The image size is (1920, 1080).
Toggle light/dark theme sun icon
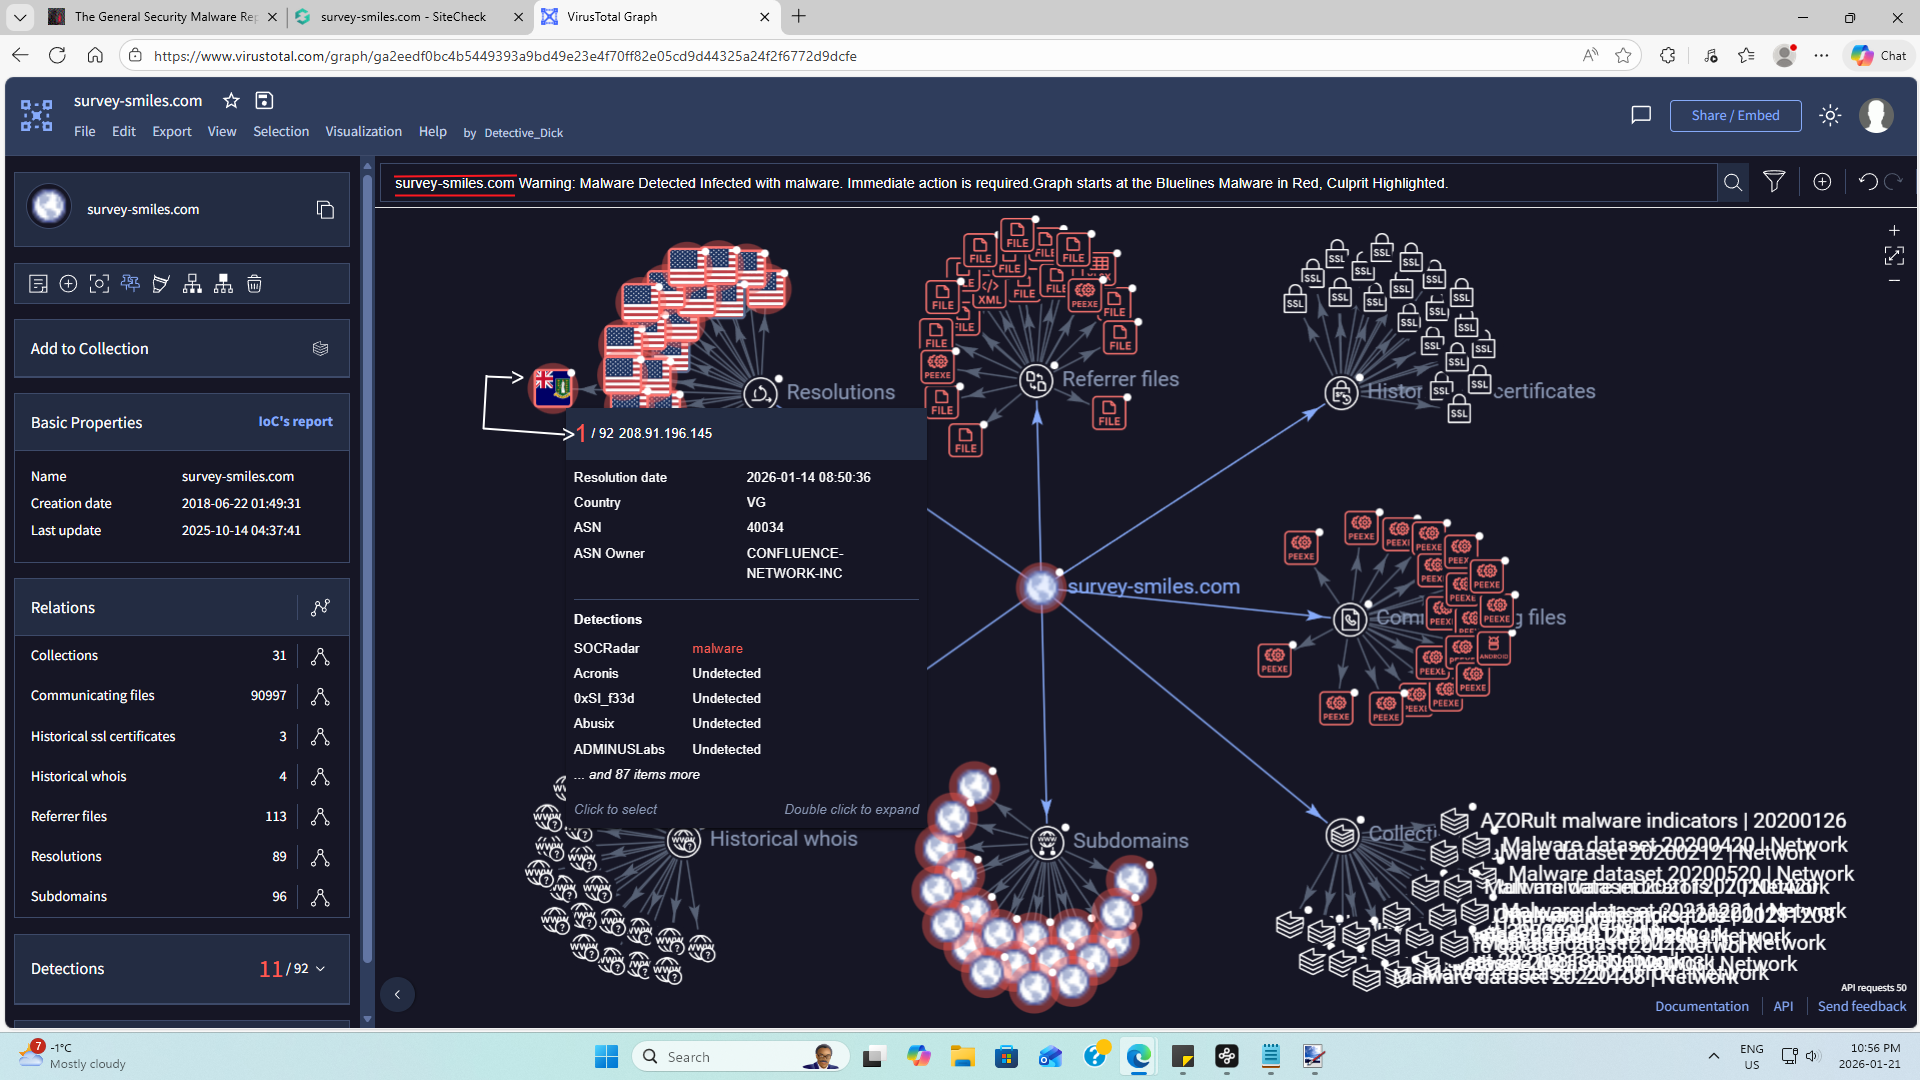pyautogui.click(x=1830, y=115)
